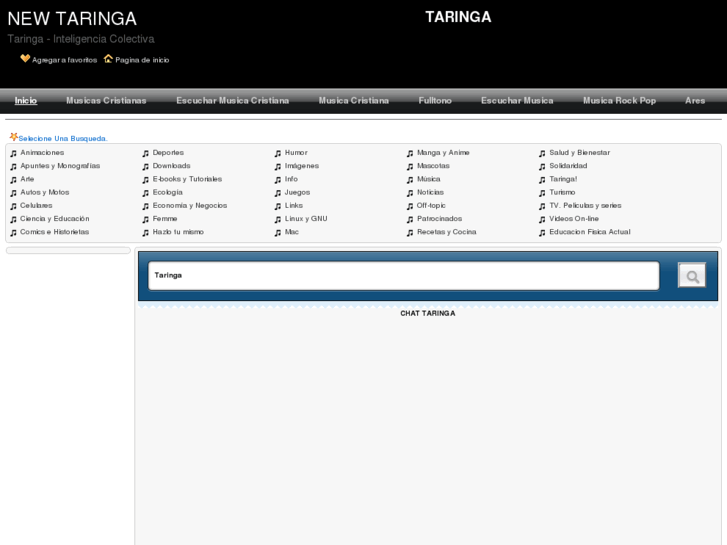The width and height of the screenshot is (727, 545).
Task: Open Musicas Cristianas in the nav bar
Action: [106, 101]
